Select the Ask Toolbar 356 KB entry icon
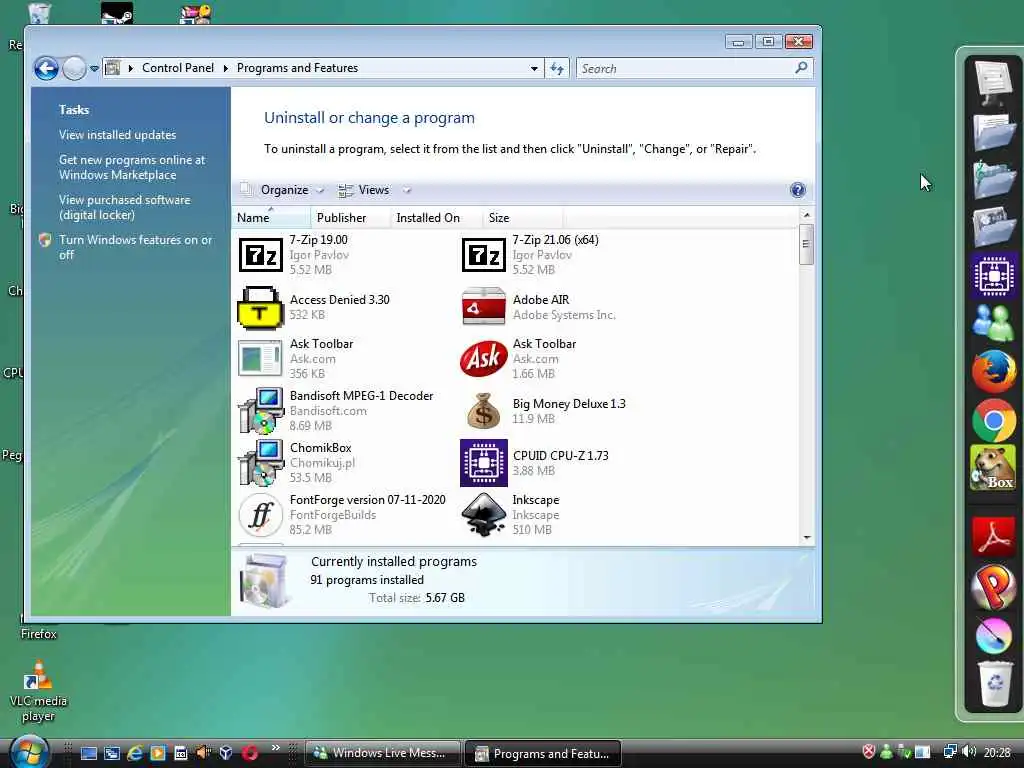1024x768 pixels. (260, 359)
